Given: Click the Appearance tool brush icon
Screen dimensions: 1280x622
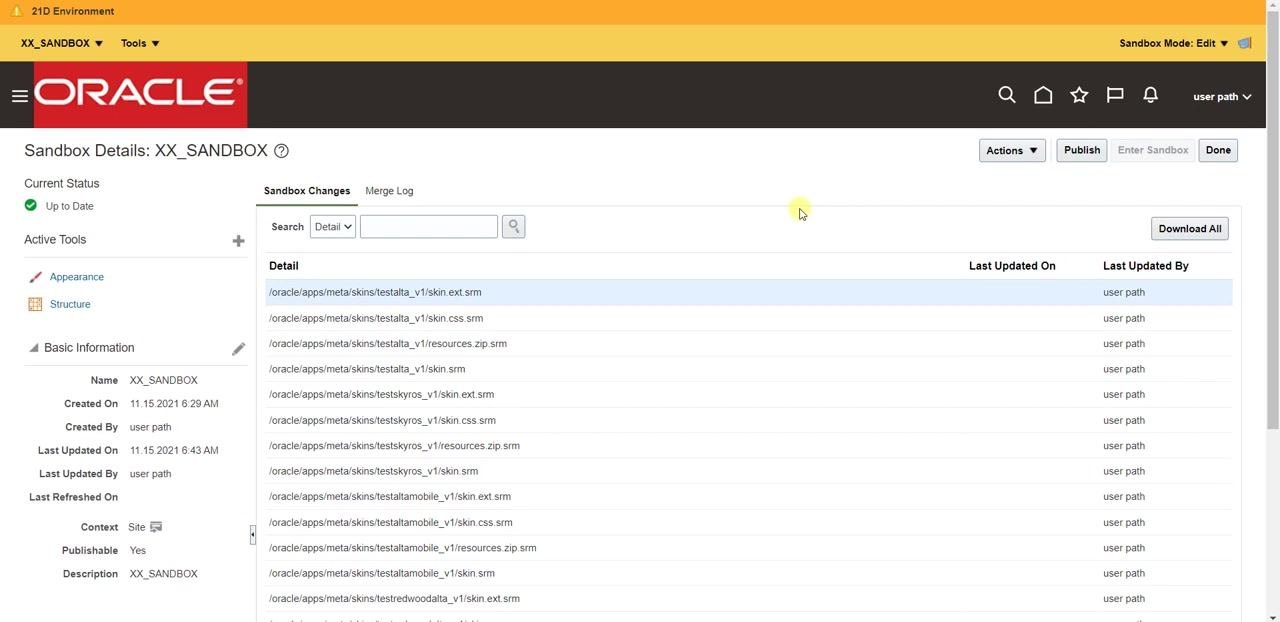Looking at the screenshot, I should click(35, 277).
